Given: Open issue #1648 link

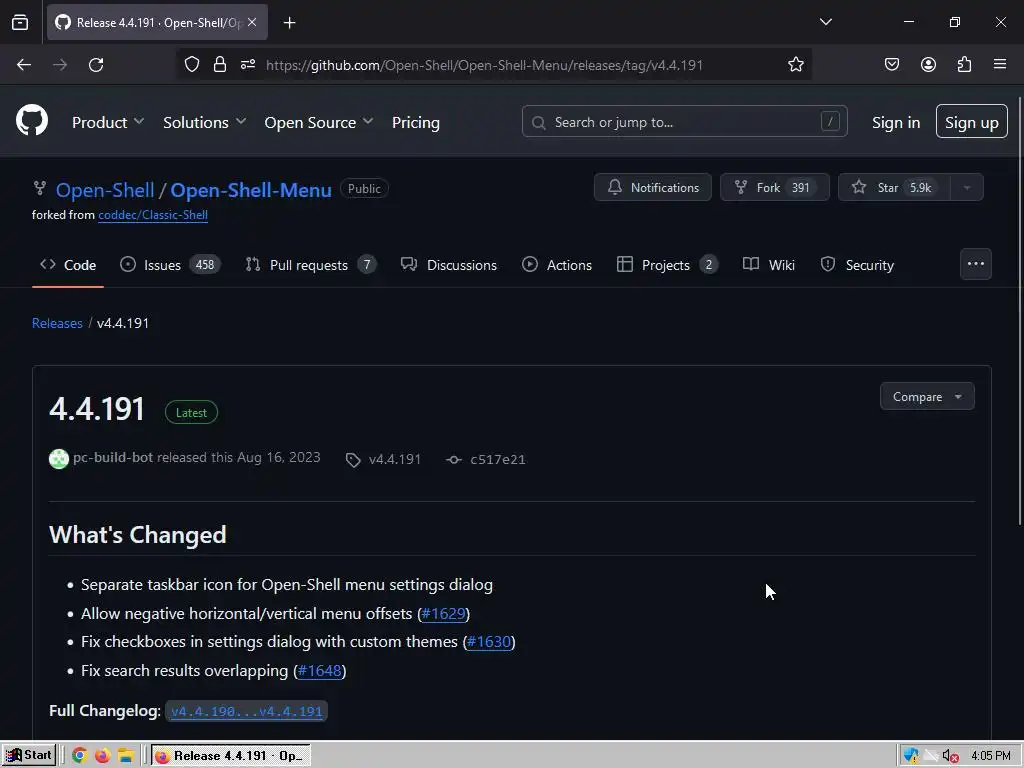Looking at the screenshot, I should coord(319,671).
